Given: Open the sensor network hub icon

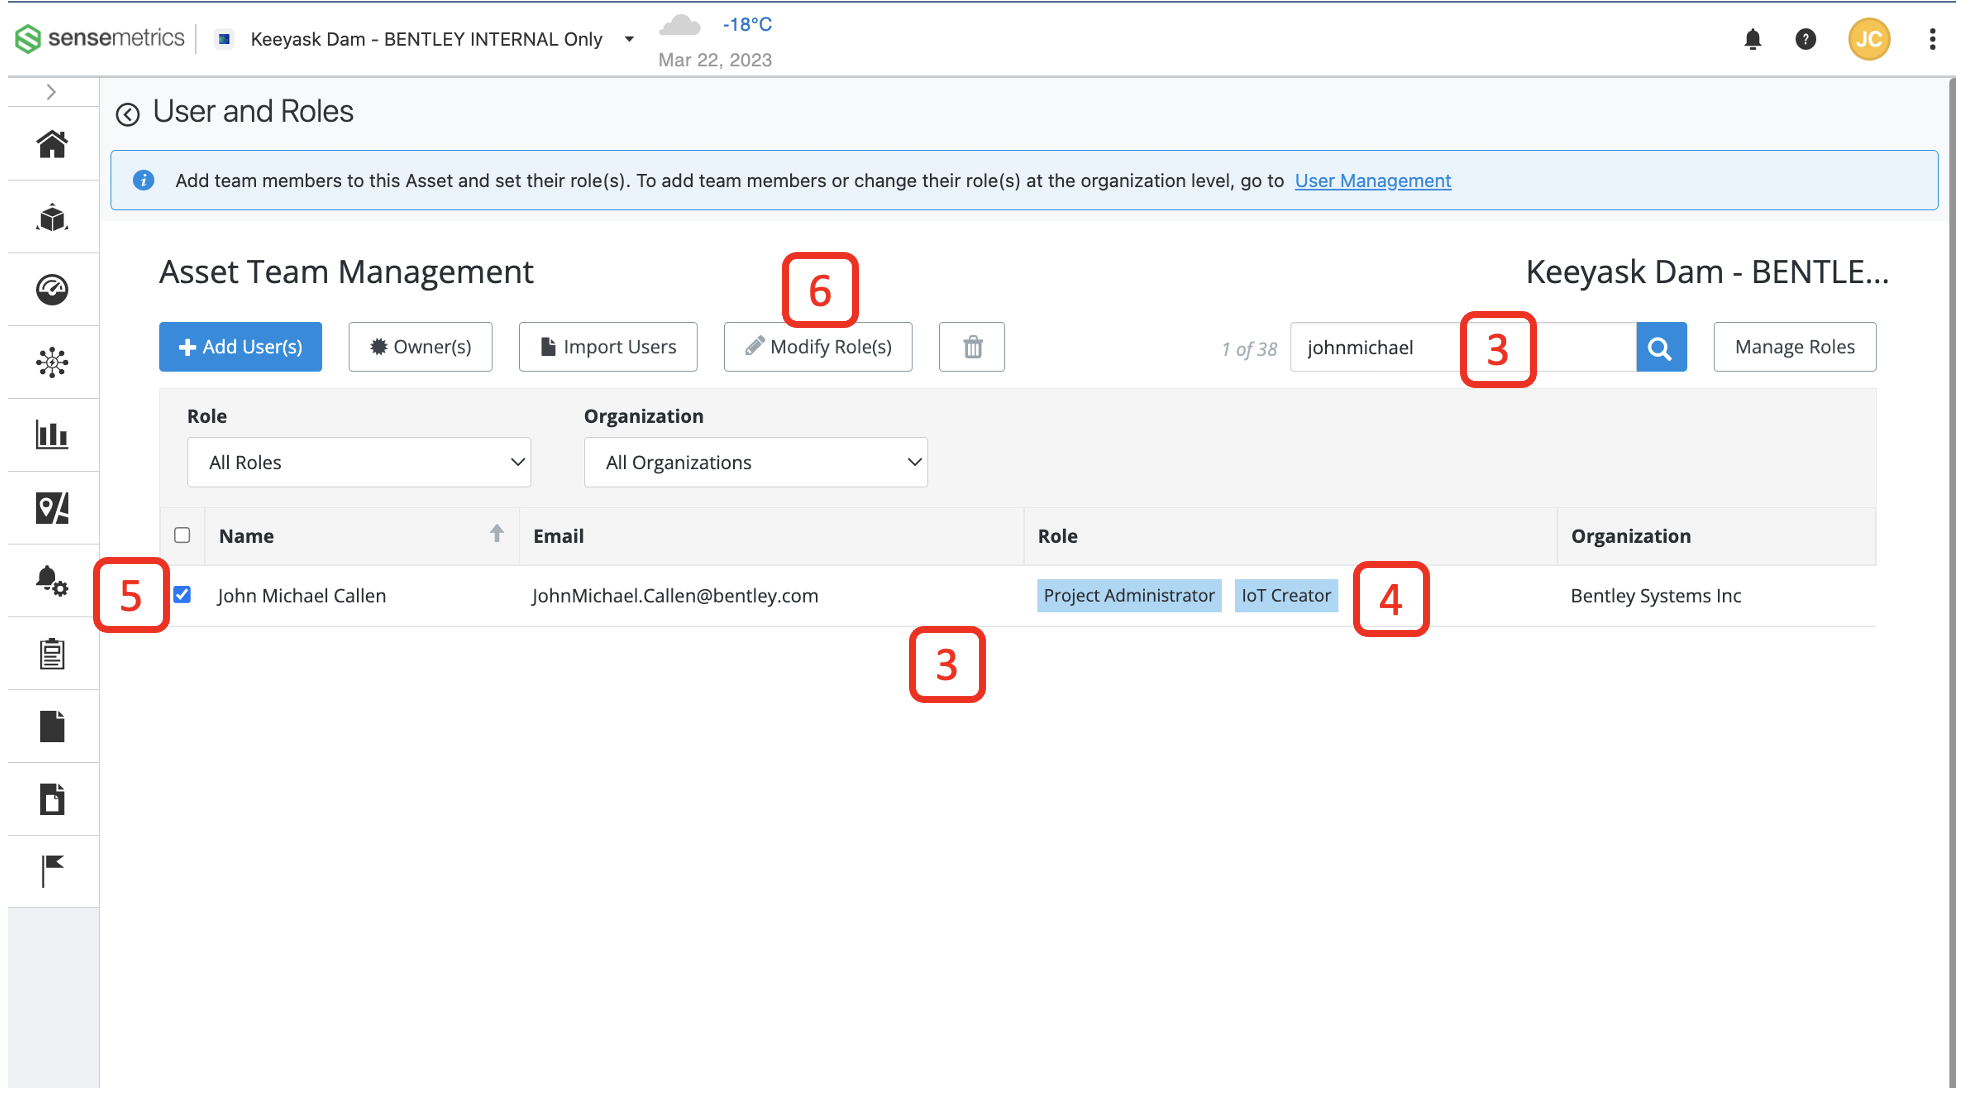Looking at the screenshot, I should (x=51, y=362).
